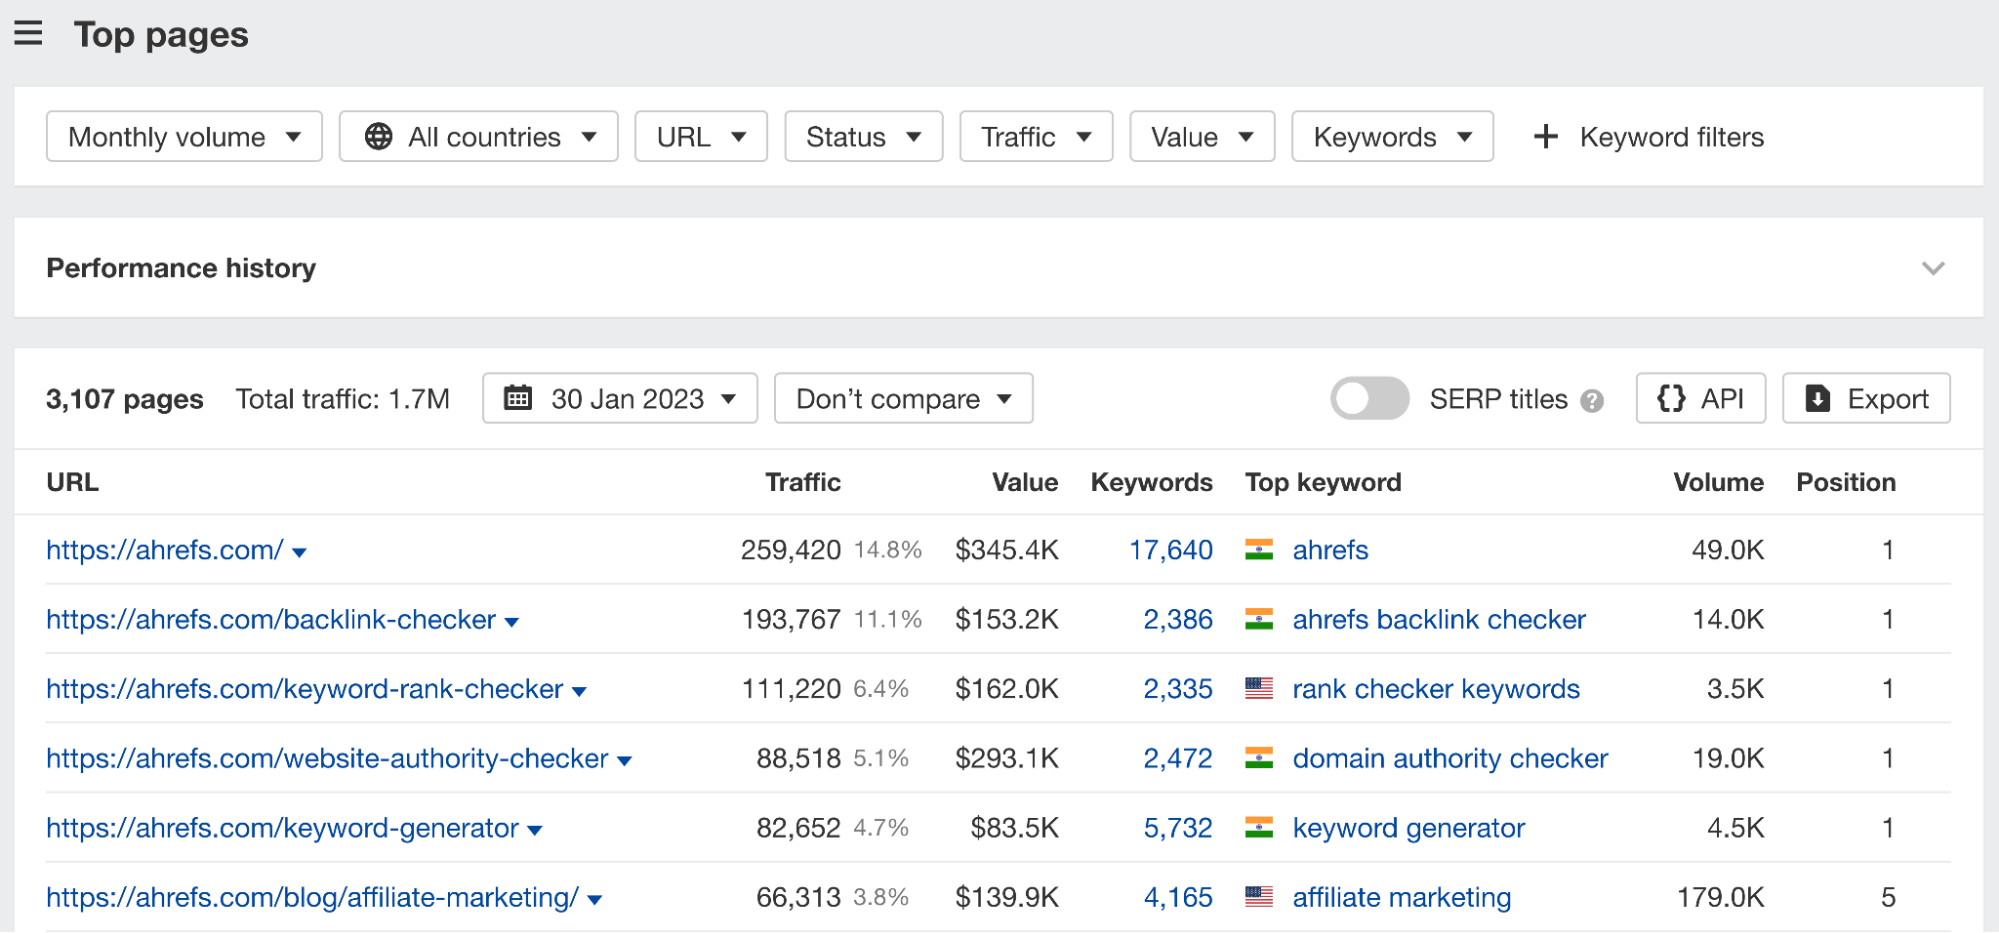The image size is (1999, 933).
Task: Click 'domain authority checker' keyword link
Action: (1450, 759)
